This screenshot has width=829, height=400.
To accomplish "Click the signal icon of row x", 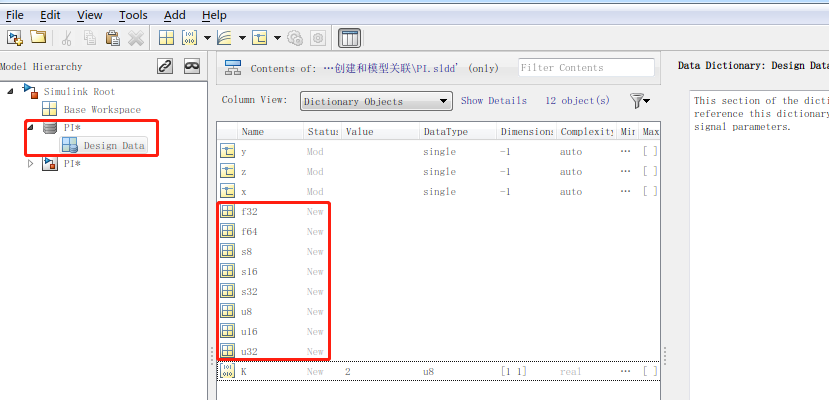I will (227, 191).
